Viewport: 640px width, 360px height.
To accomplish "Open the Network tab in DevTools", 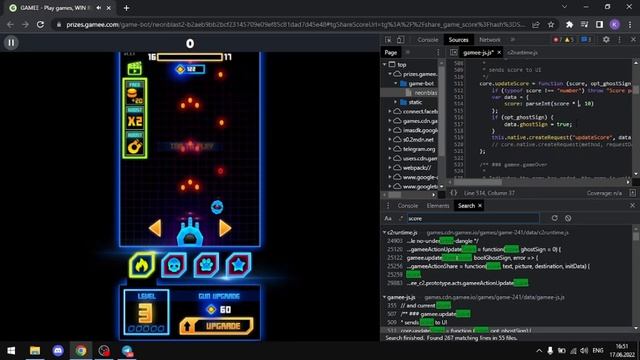I will point(489,40).
